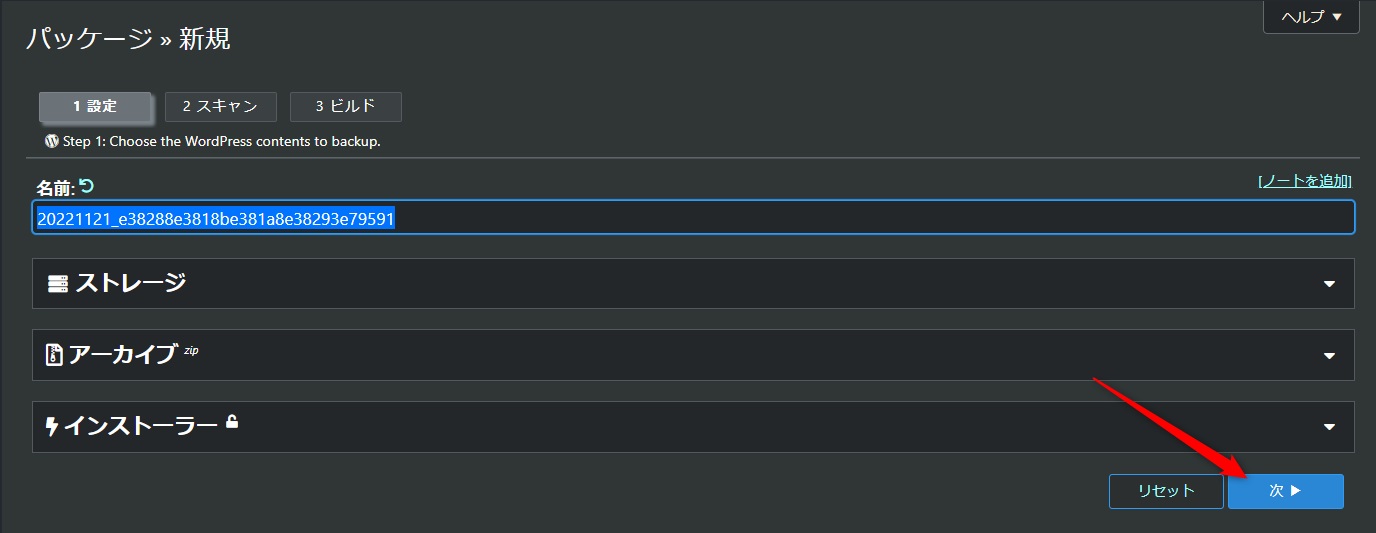Screen dimensions: 1376x533
Task: Click the unlocked padlock icon beside インストーラー
Action: pyautogui.click(x=232, y=422)
